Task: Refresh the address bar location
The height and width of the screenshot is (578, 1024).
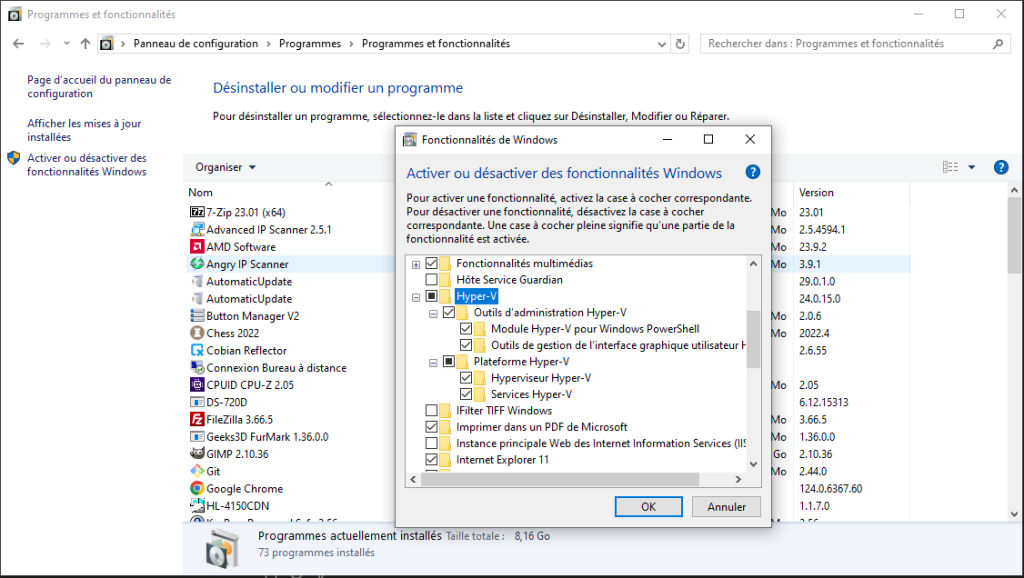Action: pos(680,44)
